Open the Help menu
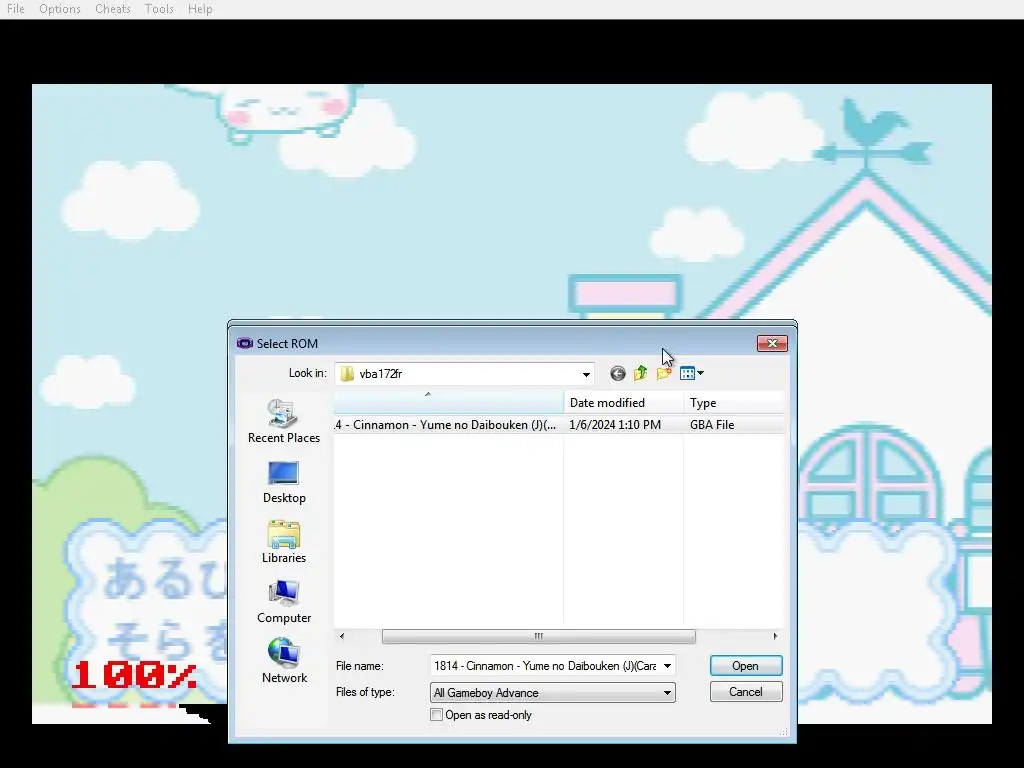This screenshot has height=768, width=1024. pos(200,9)
